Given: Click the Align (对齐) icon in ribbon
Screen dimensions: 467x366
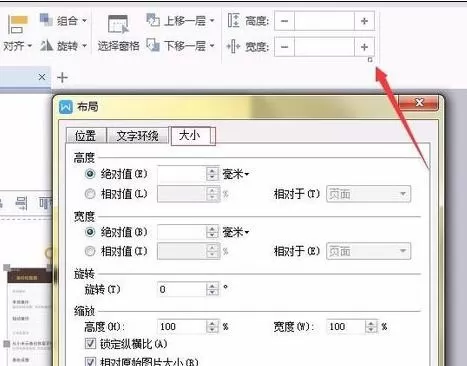Looking at the screenshot, I should (x=17, y=24).
